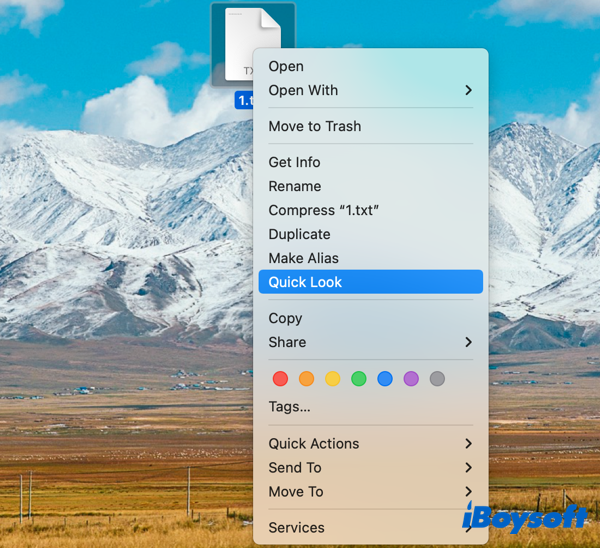600x548 pixels.
Task: Select the gray tag color dot
Action: (437, 379)
